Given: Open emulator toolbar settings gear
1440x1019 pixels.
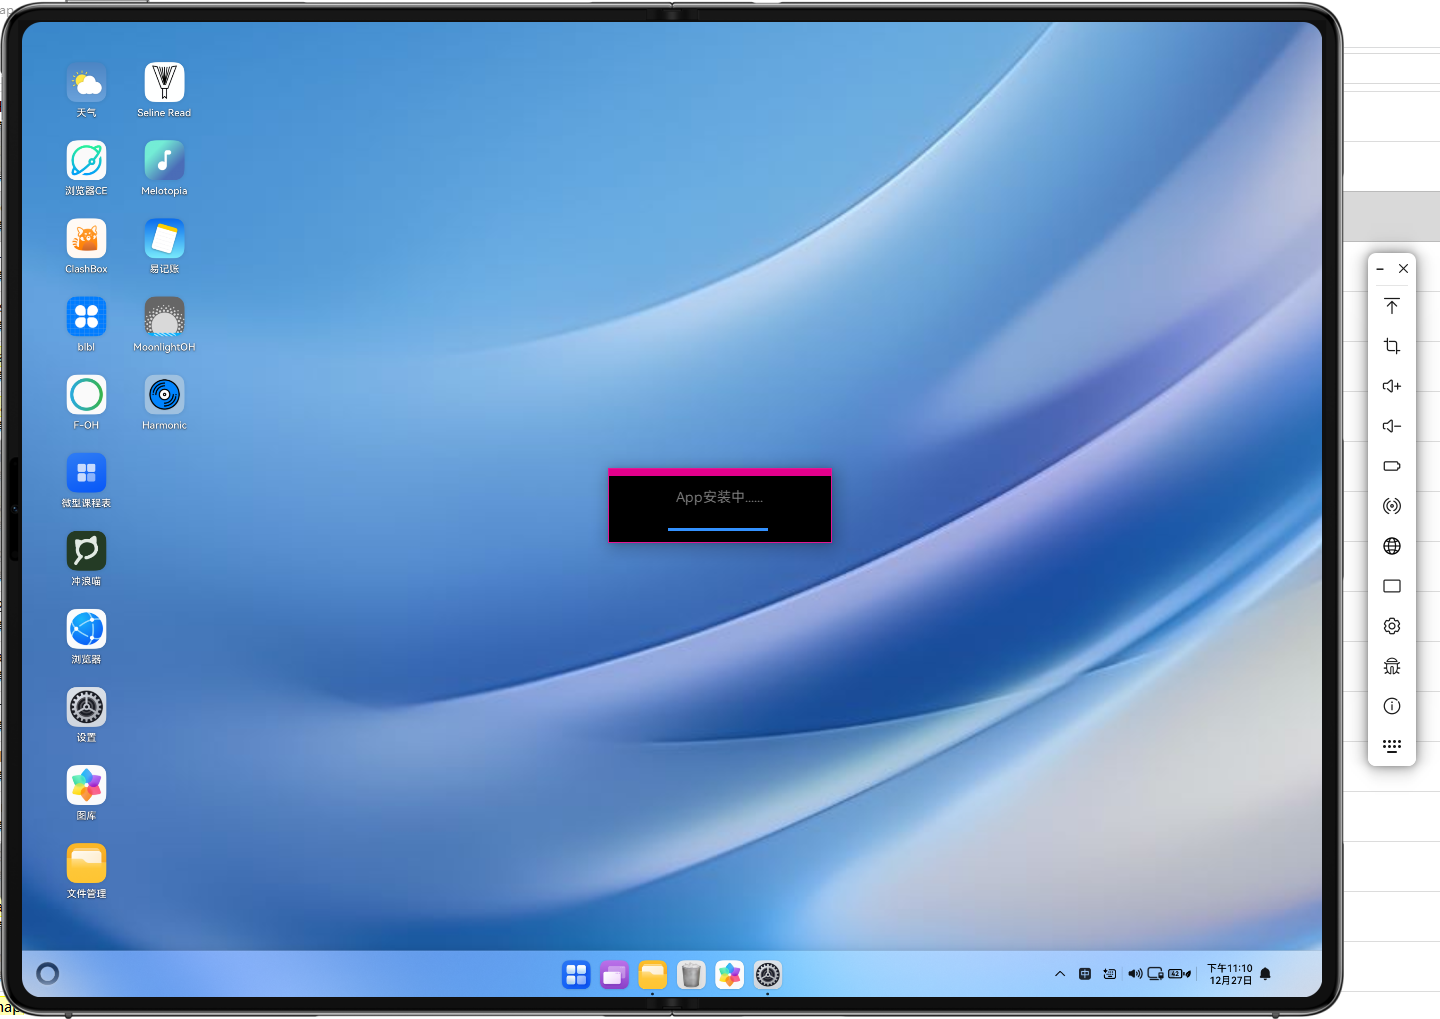Looking at the screenshot, I should 1392,626.
